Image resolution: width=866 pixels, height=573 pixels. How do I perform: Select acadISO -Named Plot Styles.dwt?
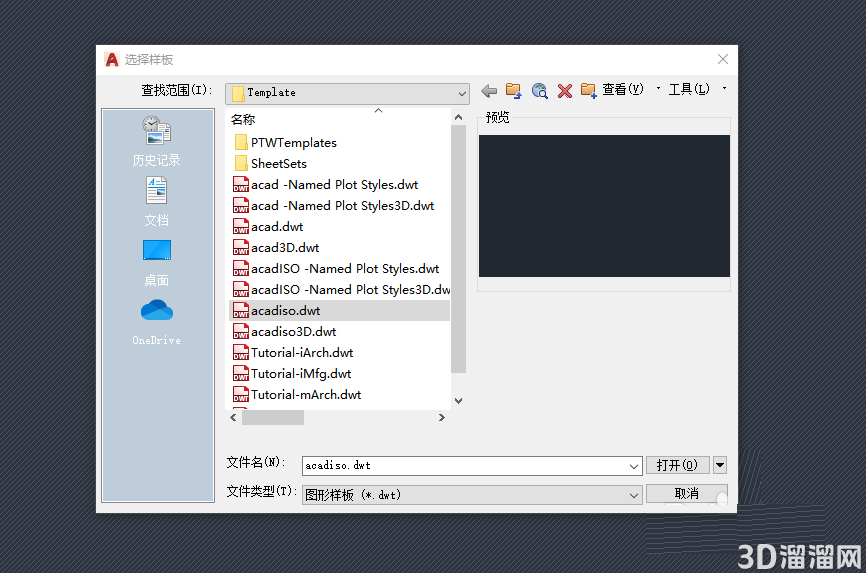click(x=345, y=269)
